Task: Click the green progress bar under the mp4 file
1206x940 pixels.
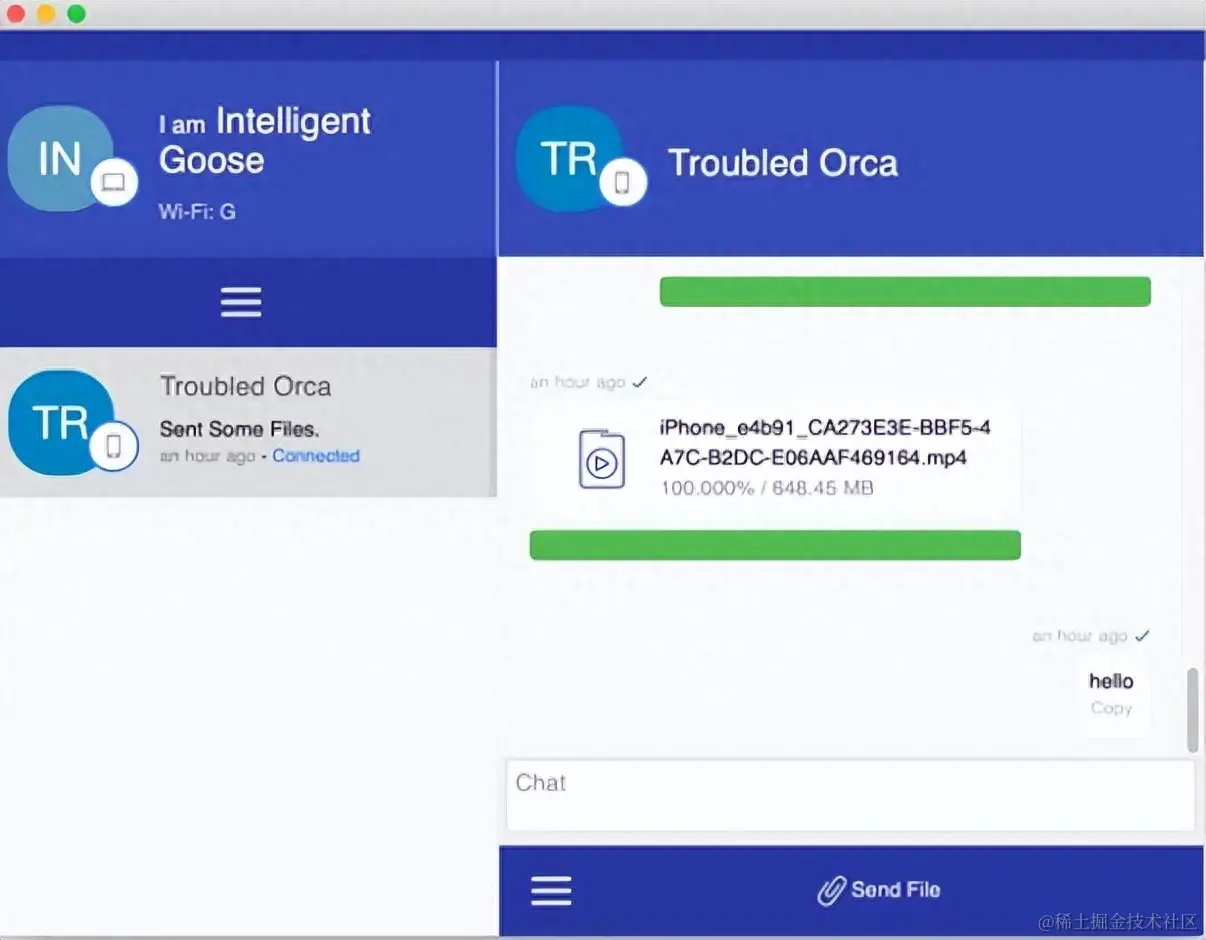Action: [x=775, y=545]
